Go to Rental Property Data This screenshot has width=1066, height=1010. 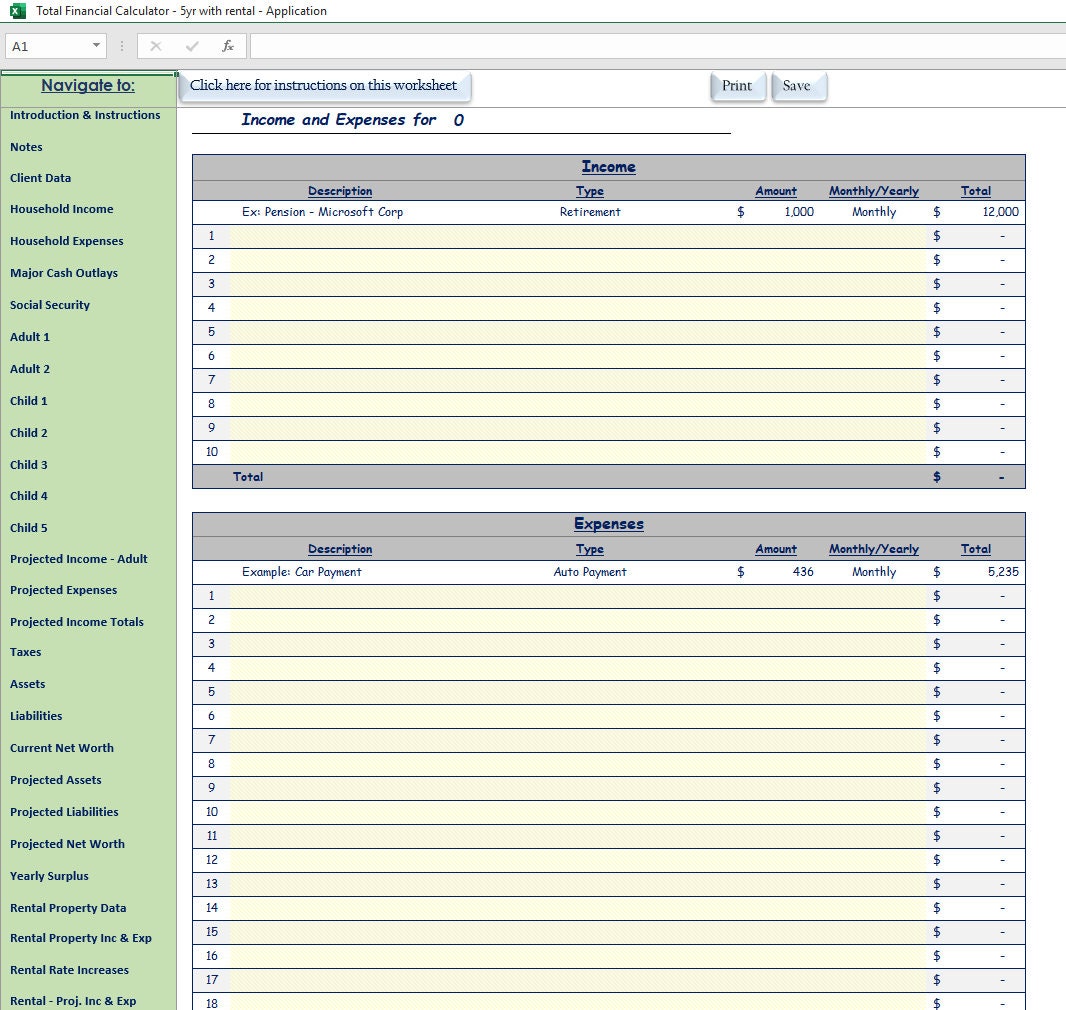[x=68, y=907]
